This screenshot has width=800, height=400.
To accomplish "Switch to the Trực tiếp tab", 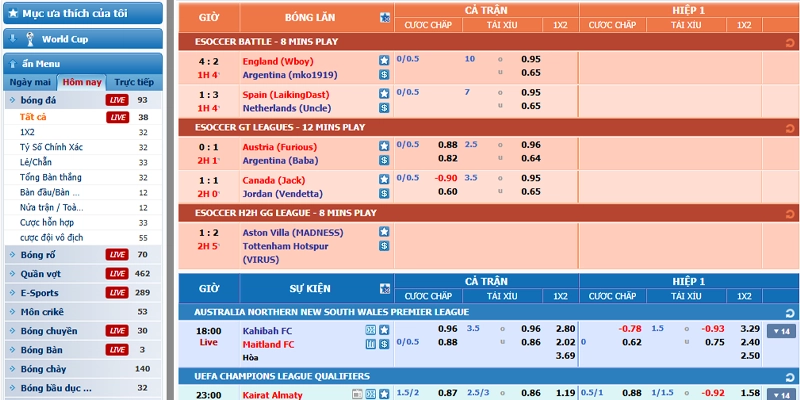I will pos(134,82).
